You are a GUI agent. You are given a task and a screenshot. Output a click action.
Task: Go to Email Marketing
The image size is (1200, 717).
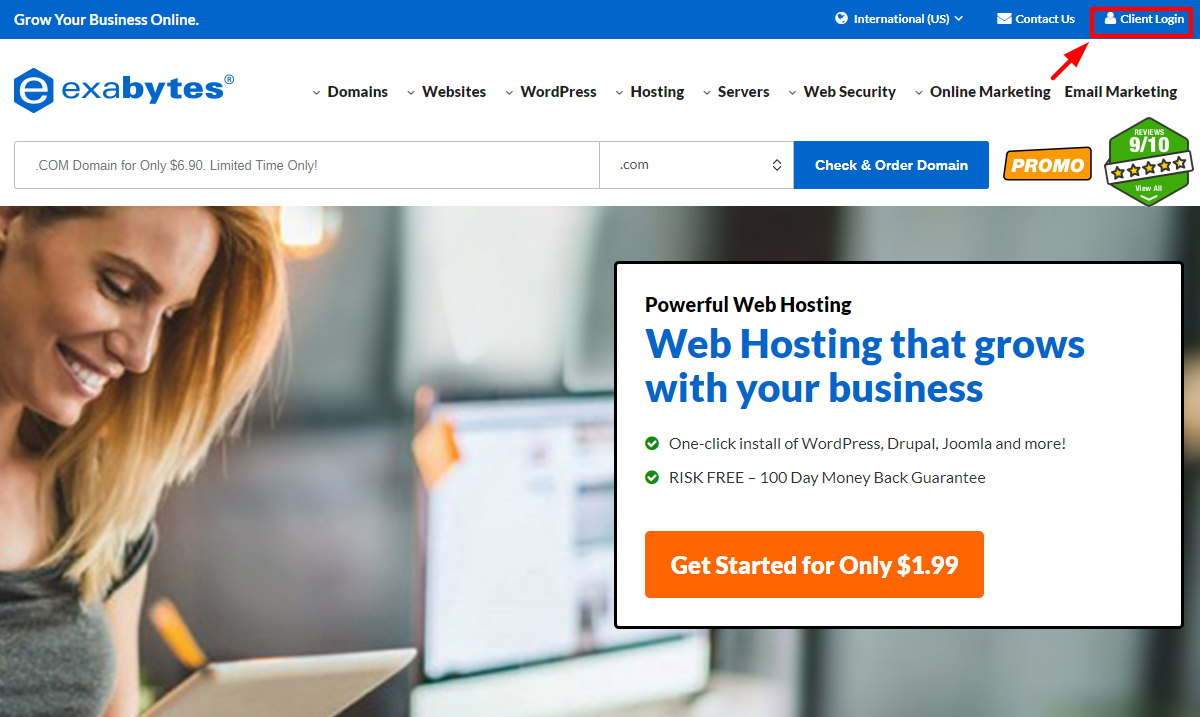click(x=1121, y=92)
